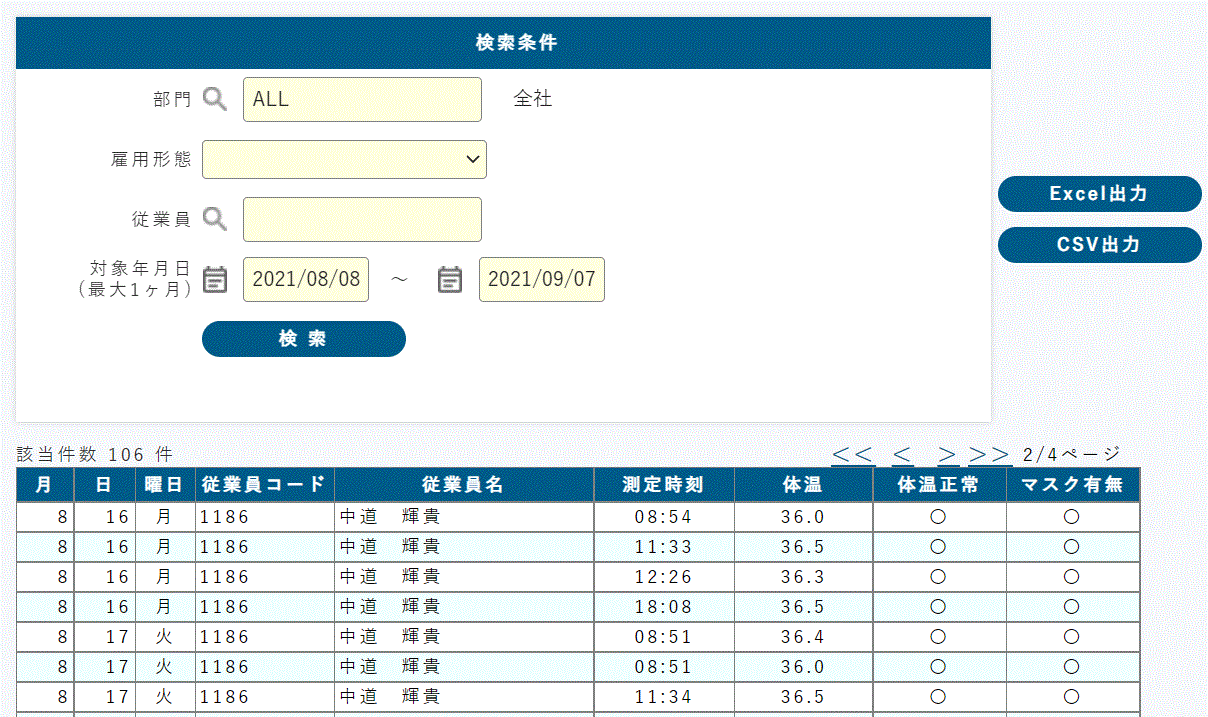Viewport: 1208px width, 717px height.
Task: Focus the 部門 field containing ALL
Action: [x=362, y=99]
